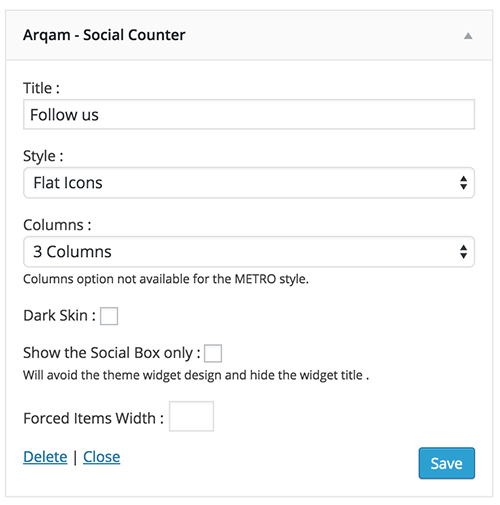Click the Delete link

click(x=45, y=457)
